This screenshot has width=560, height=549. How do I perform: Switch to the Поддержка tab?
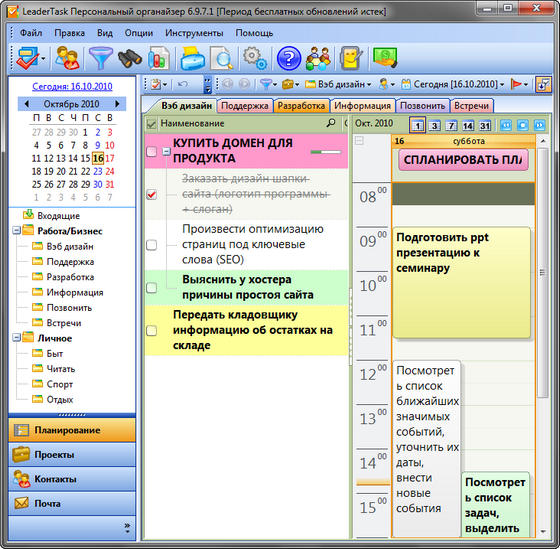[x=245, y=106]
